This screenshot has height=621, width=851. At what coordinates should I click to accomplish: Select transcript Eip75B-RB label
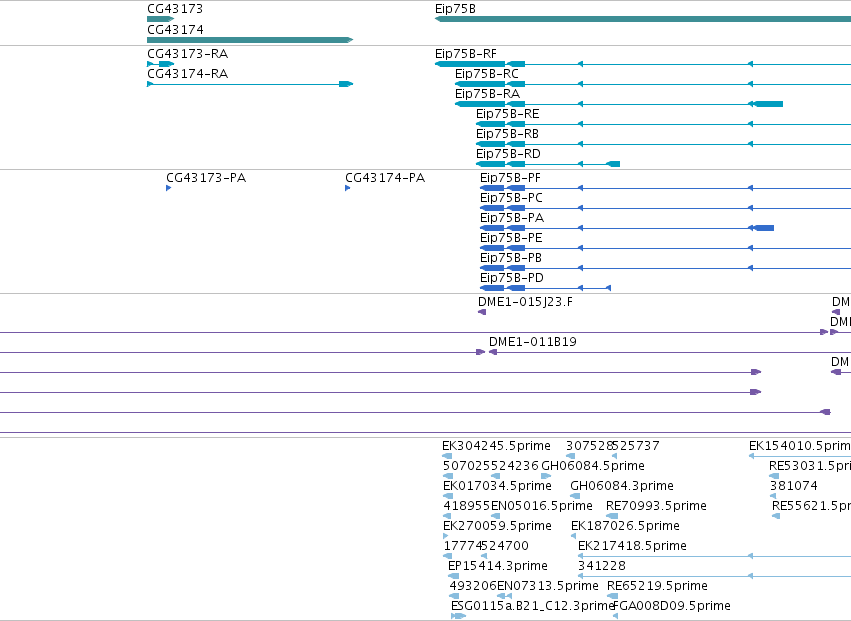click(507, 134)
